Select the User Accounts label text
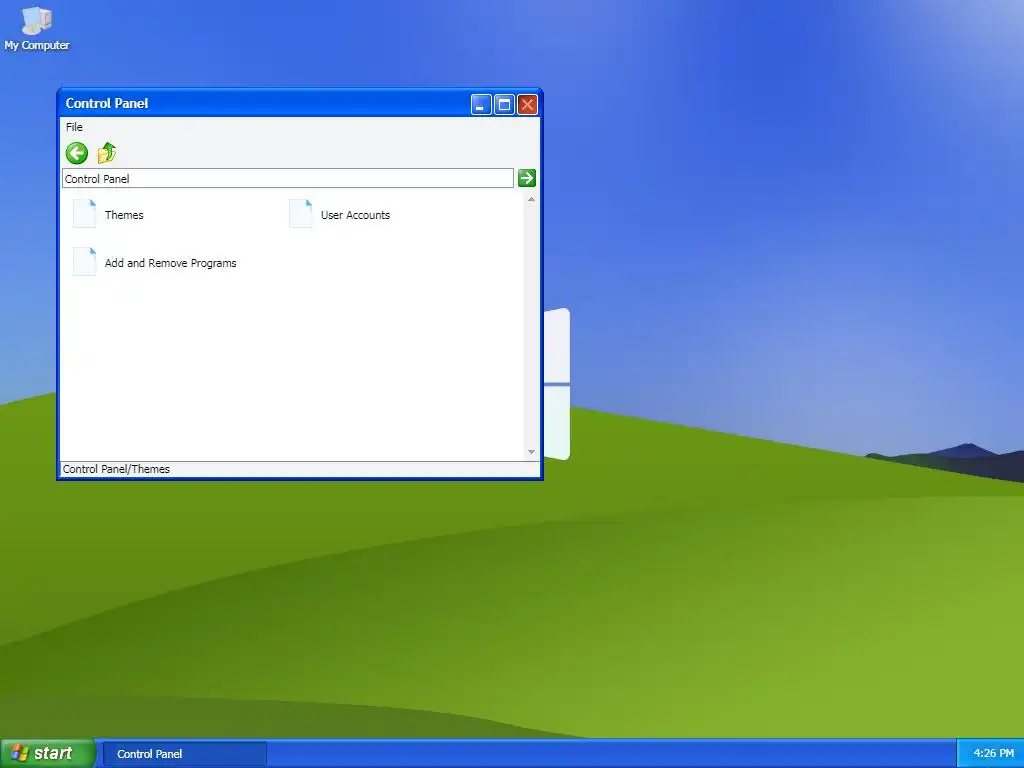1024x768 pixels. point(355,215)
